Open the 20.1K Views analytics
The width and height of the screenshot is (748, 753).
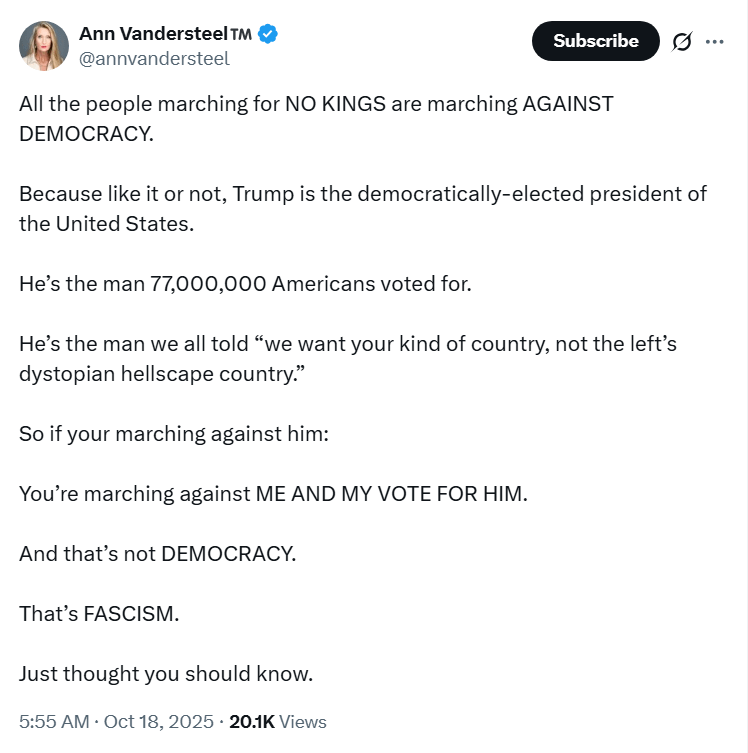pyautogui.click(x=278, y=721)
